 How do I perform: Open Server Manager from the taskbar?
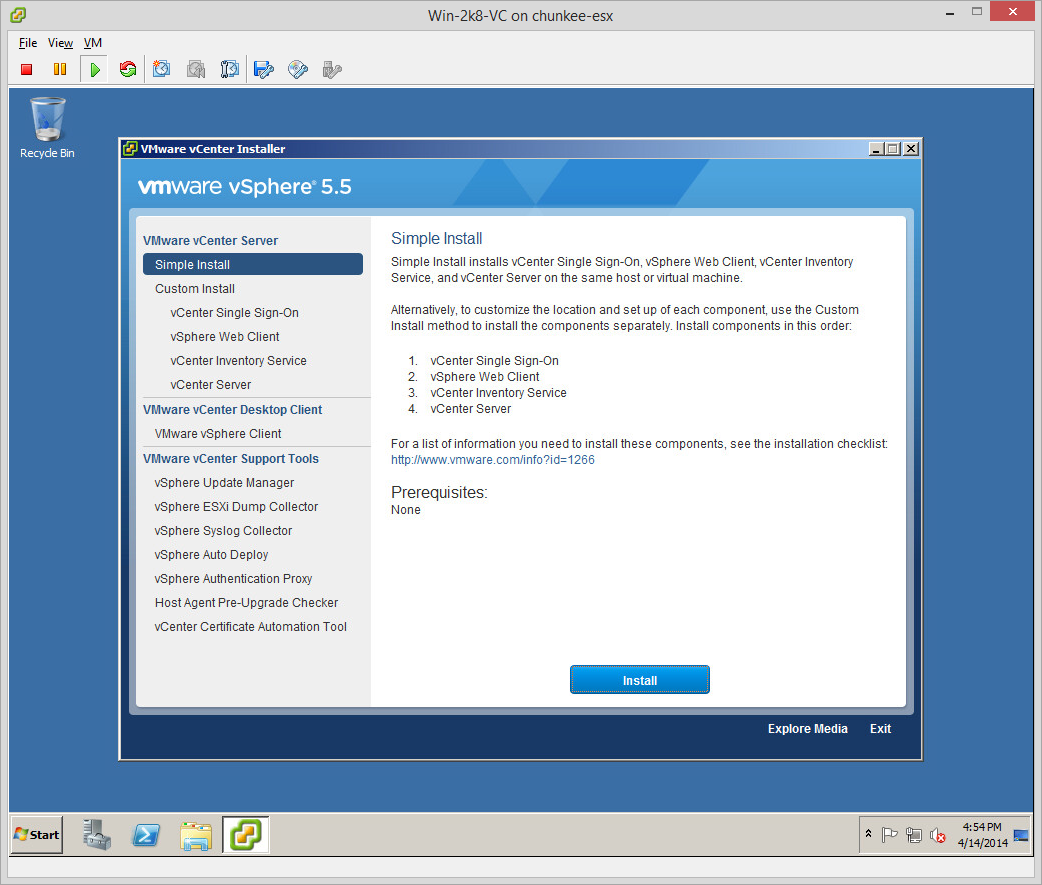pyautogui.click(x=98, y=835)
